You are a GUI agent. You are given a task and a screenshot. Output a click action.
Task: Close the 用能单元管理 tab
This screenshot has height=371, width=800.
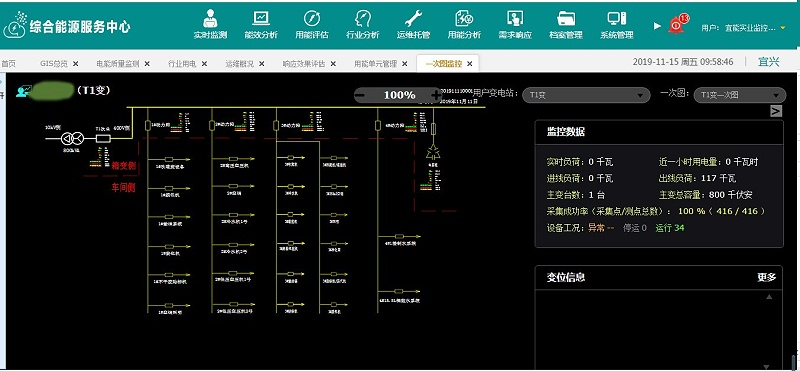405,64
